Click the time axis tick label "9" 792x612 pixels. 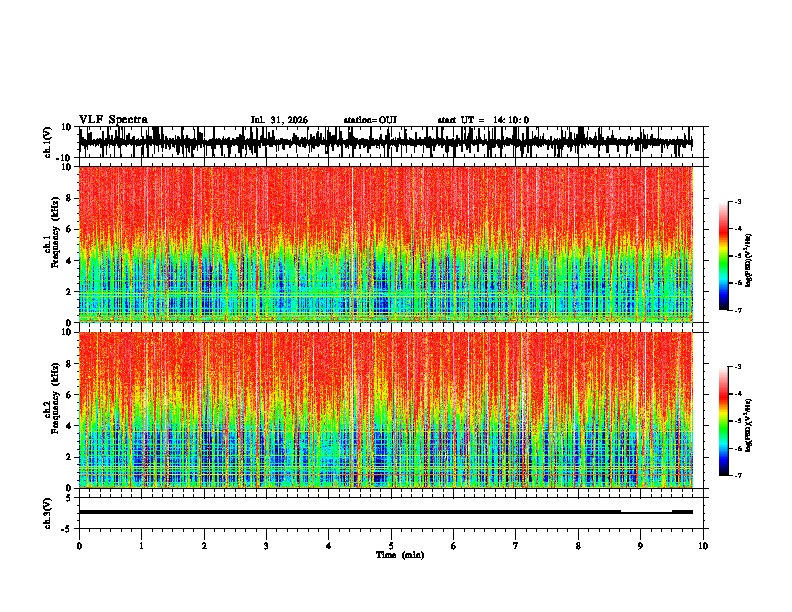[640, 546]
